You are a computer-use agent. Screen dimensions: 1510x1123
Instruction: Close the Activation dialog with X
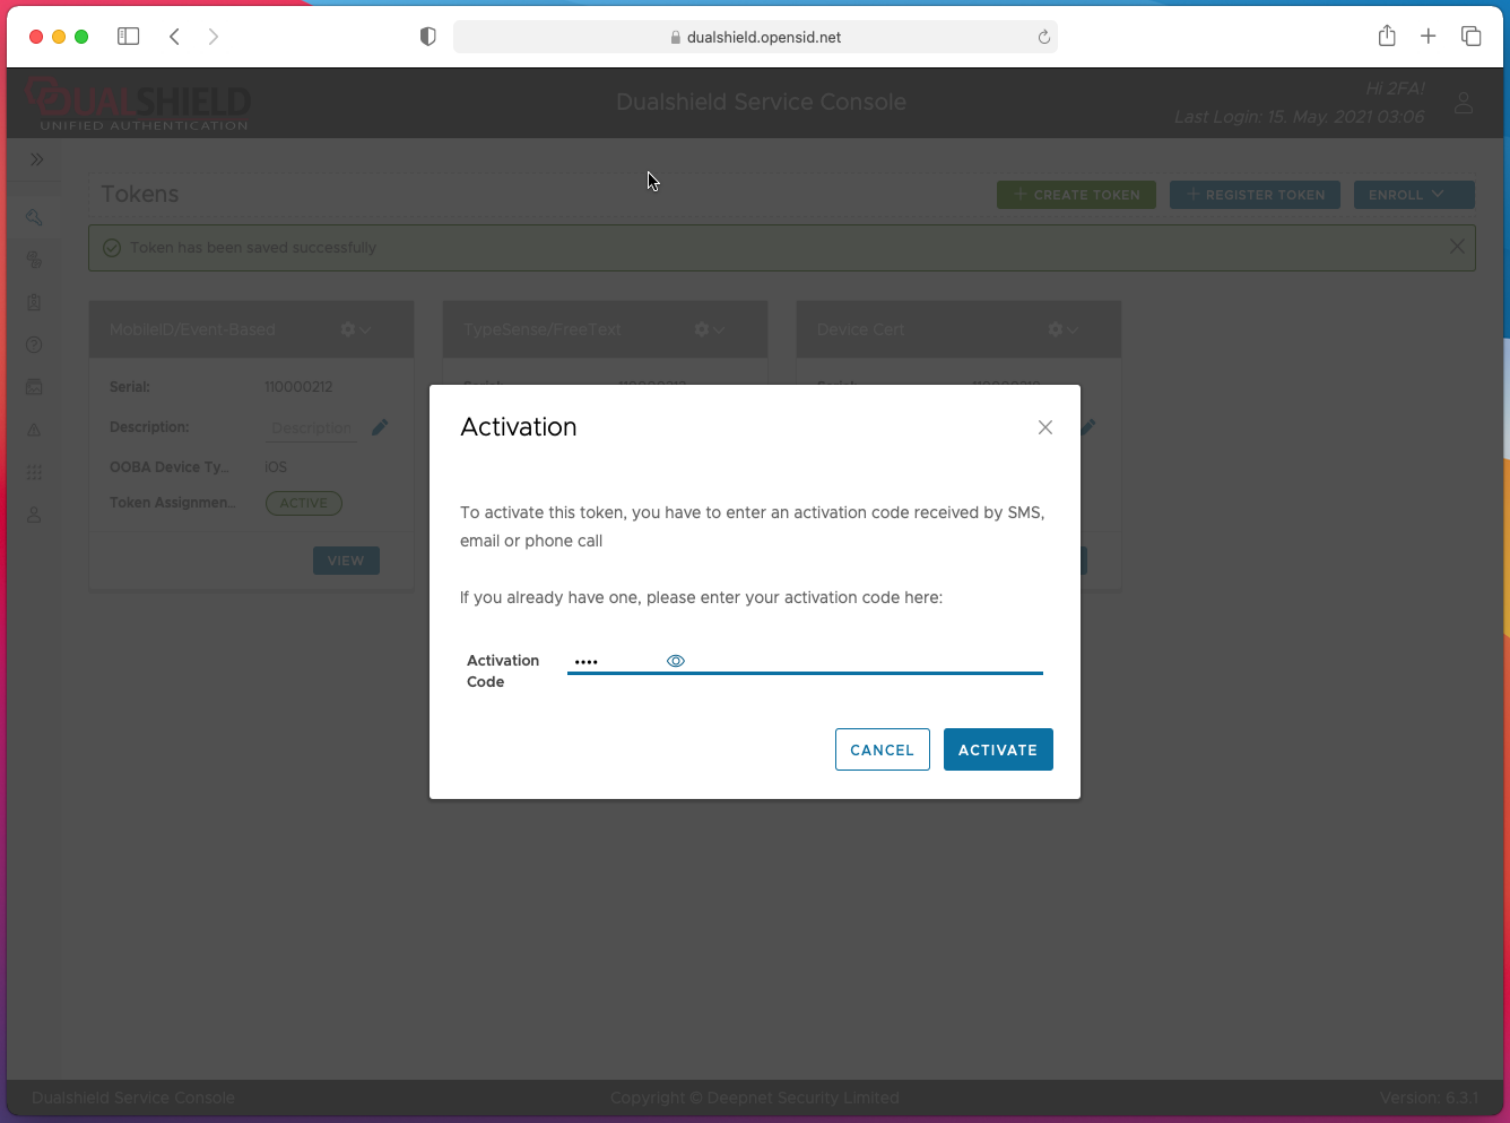click(1045, 428)
